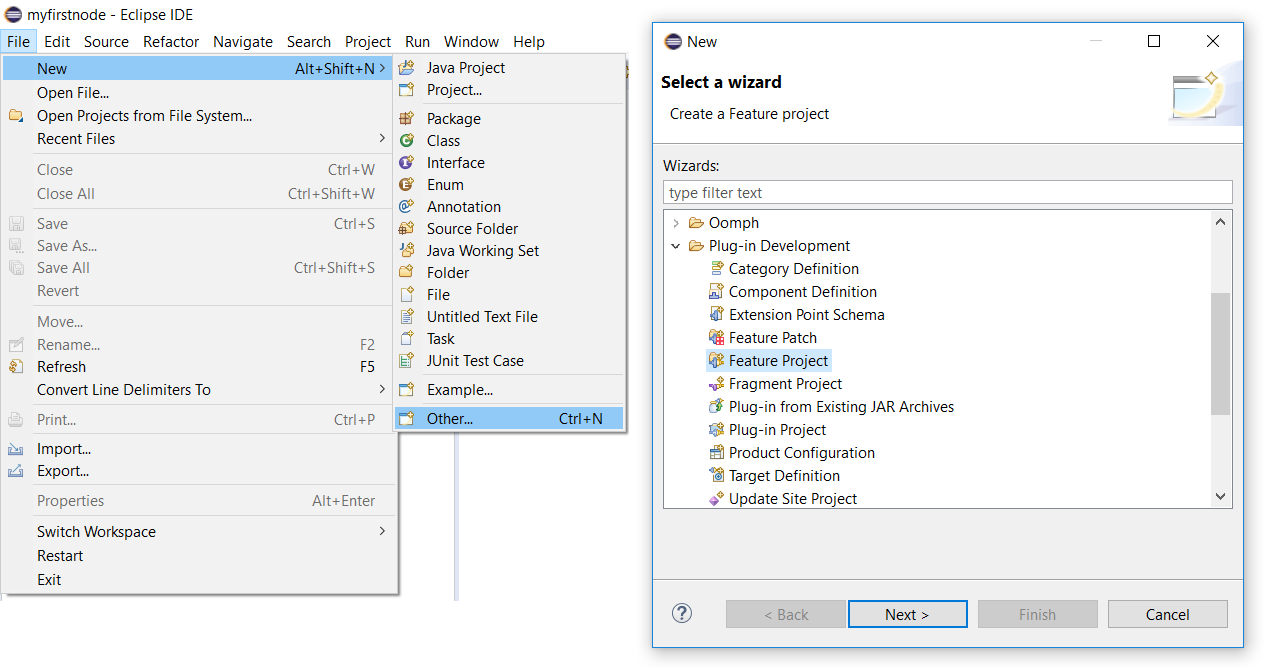This screenshot has height=668, width=1283.
Task: Click the Feature Patch icon
Action: [x=716, y=338]
